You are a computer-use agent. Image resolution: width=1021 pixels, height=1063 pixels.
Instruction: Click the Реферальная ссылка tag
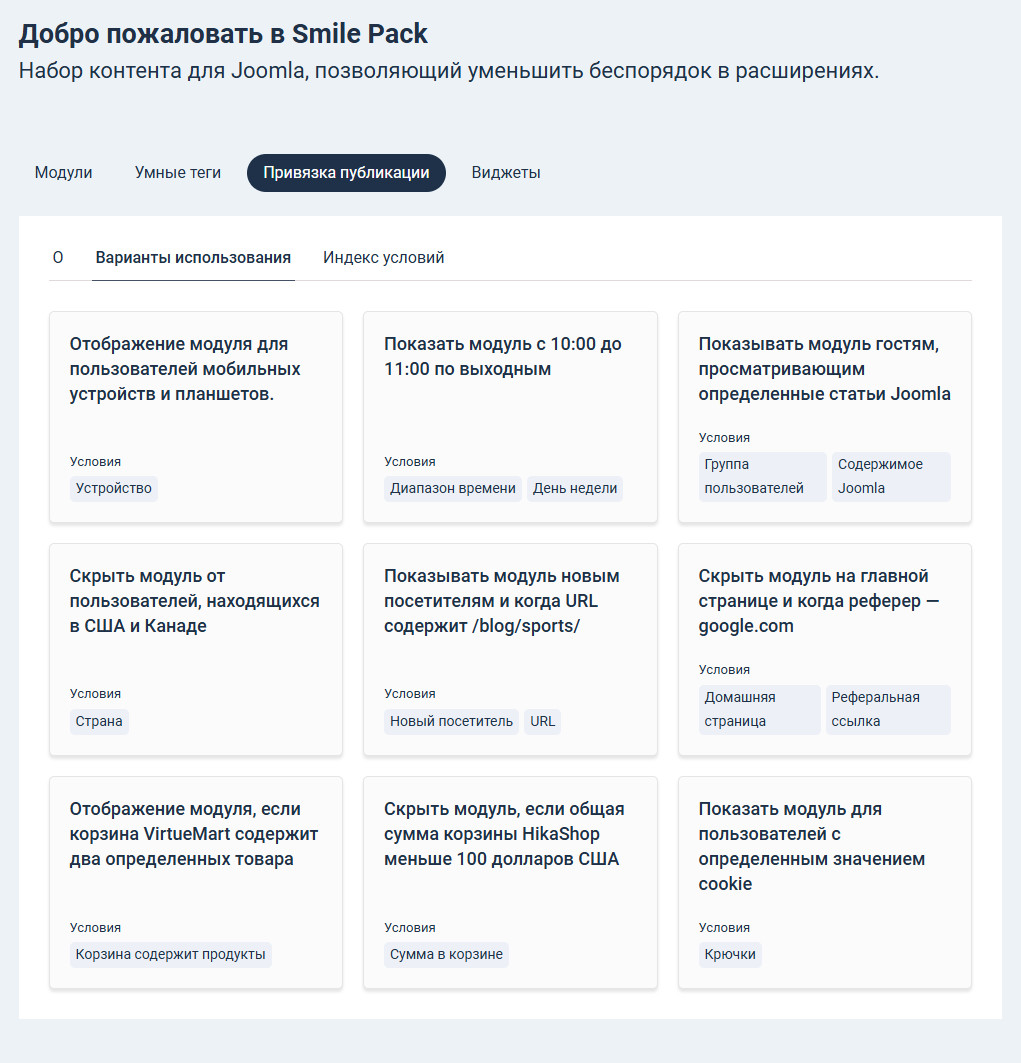coord(887,709)
